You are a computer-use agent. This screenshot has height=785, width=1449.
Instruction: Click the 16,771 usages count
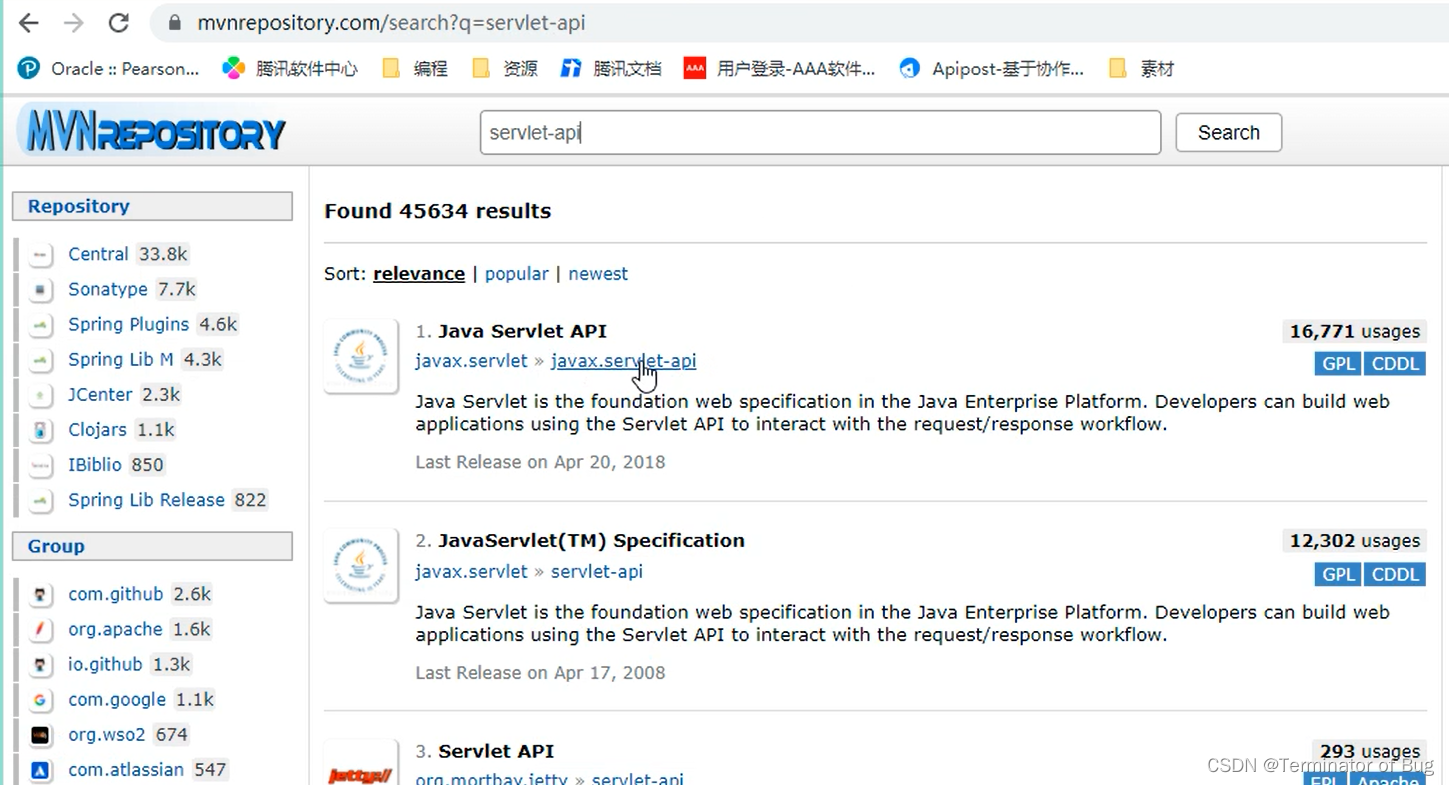1354,331
